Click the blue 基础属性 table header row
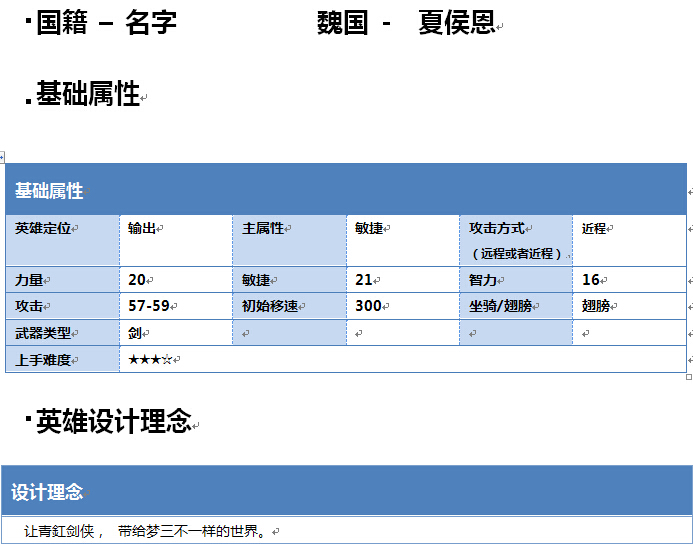Image resolution: width=693 pixels, height=547 pixels. pos(346,190)
